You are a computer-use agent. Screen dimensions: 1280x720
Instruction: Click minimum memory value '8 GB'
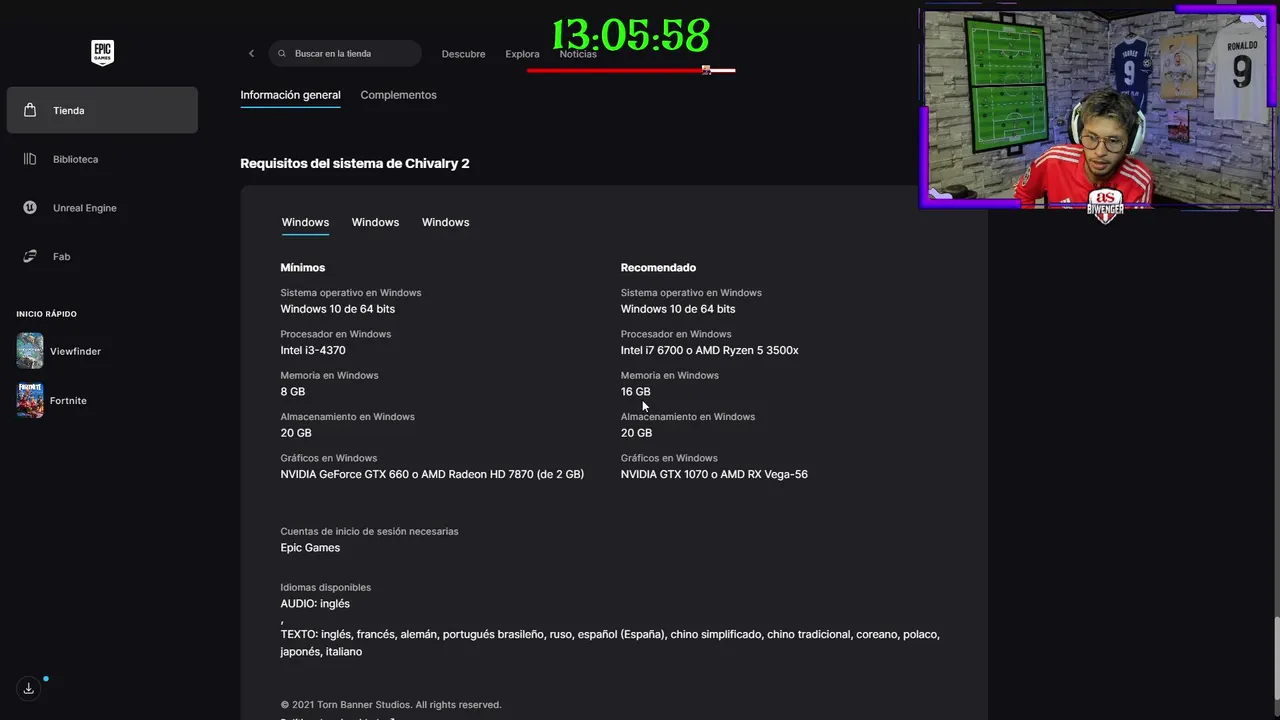pyautogui.click(x=293, y=391)
